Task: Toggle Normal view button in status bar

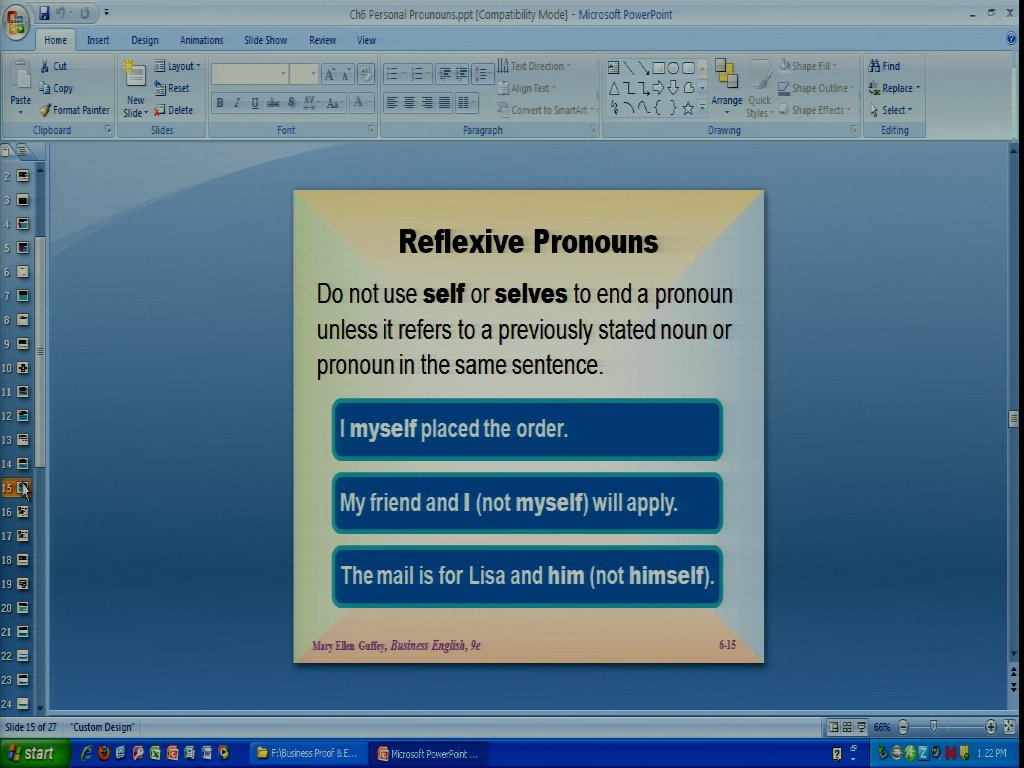Action: point(832,727)
